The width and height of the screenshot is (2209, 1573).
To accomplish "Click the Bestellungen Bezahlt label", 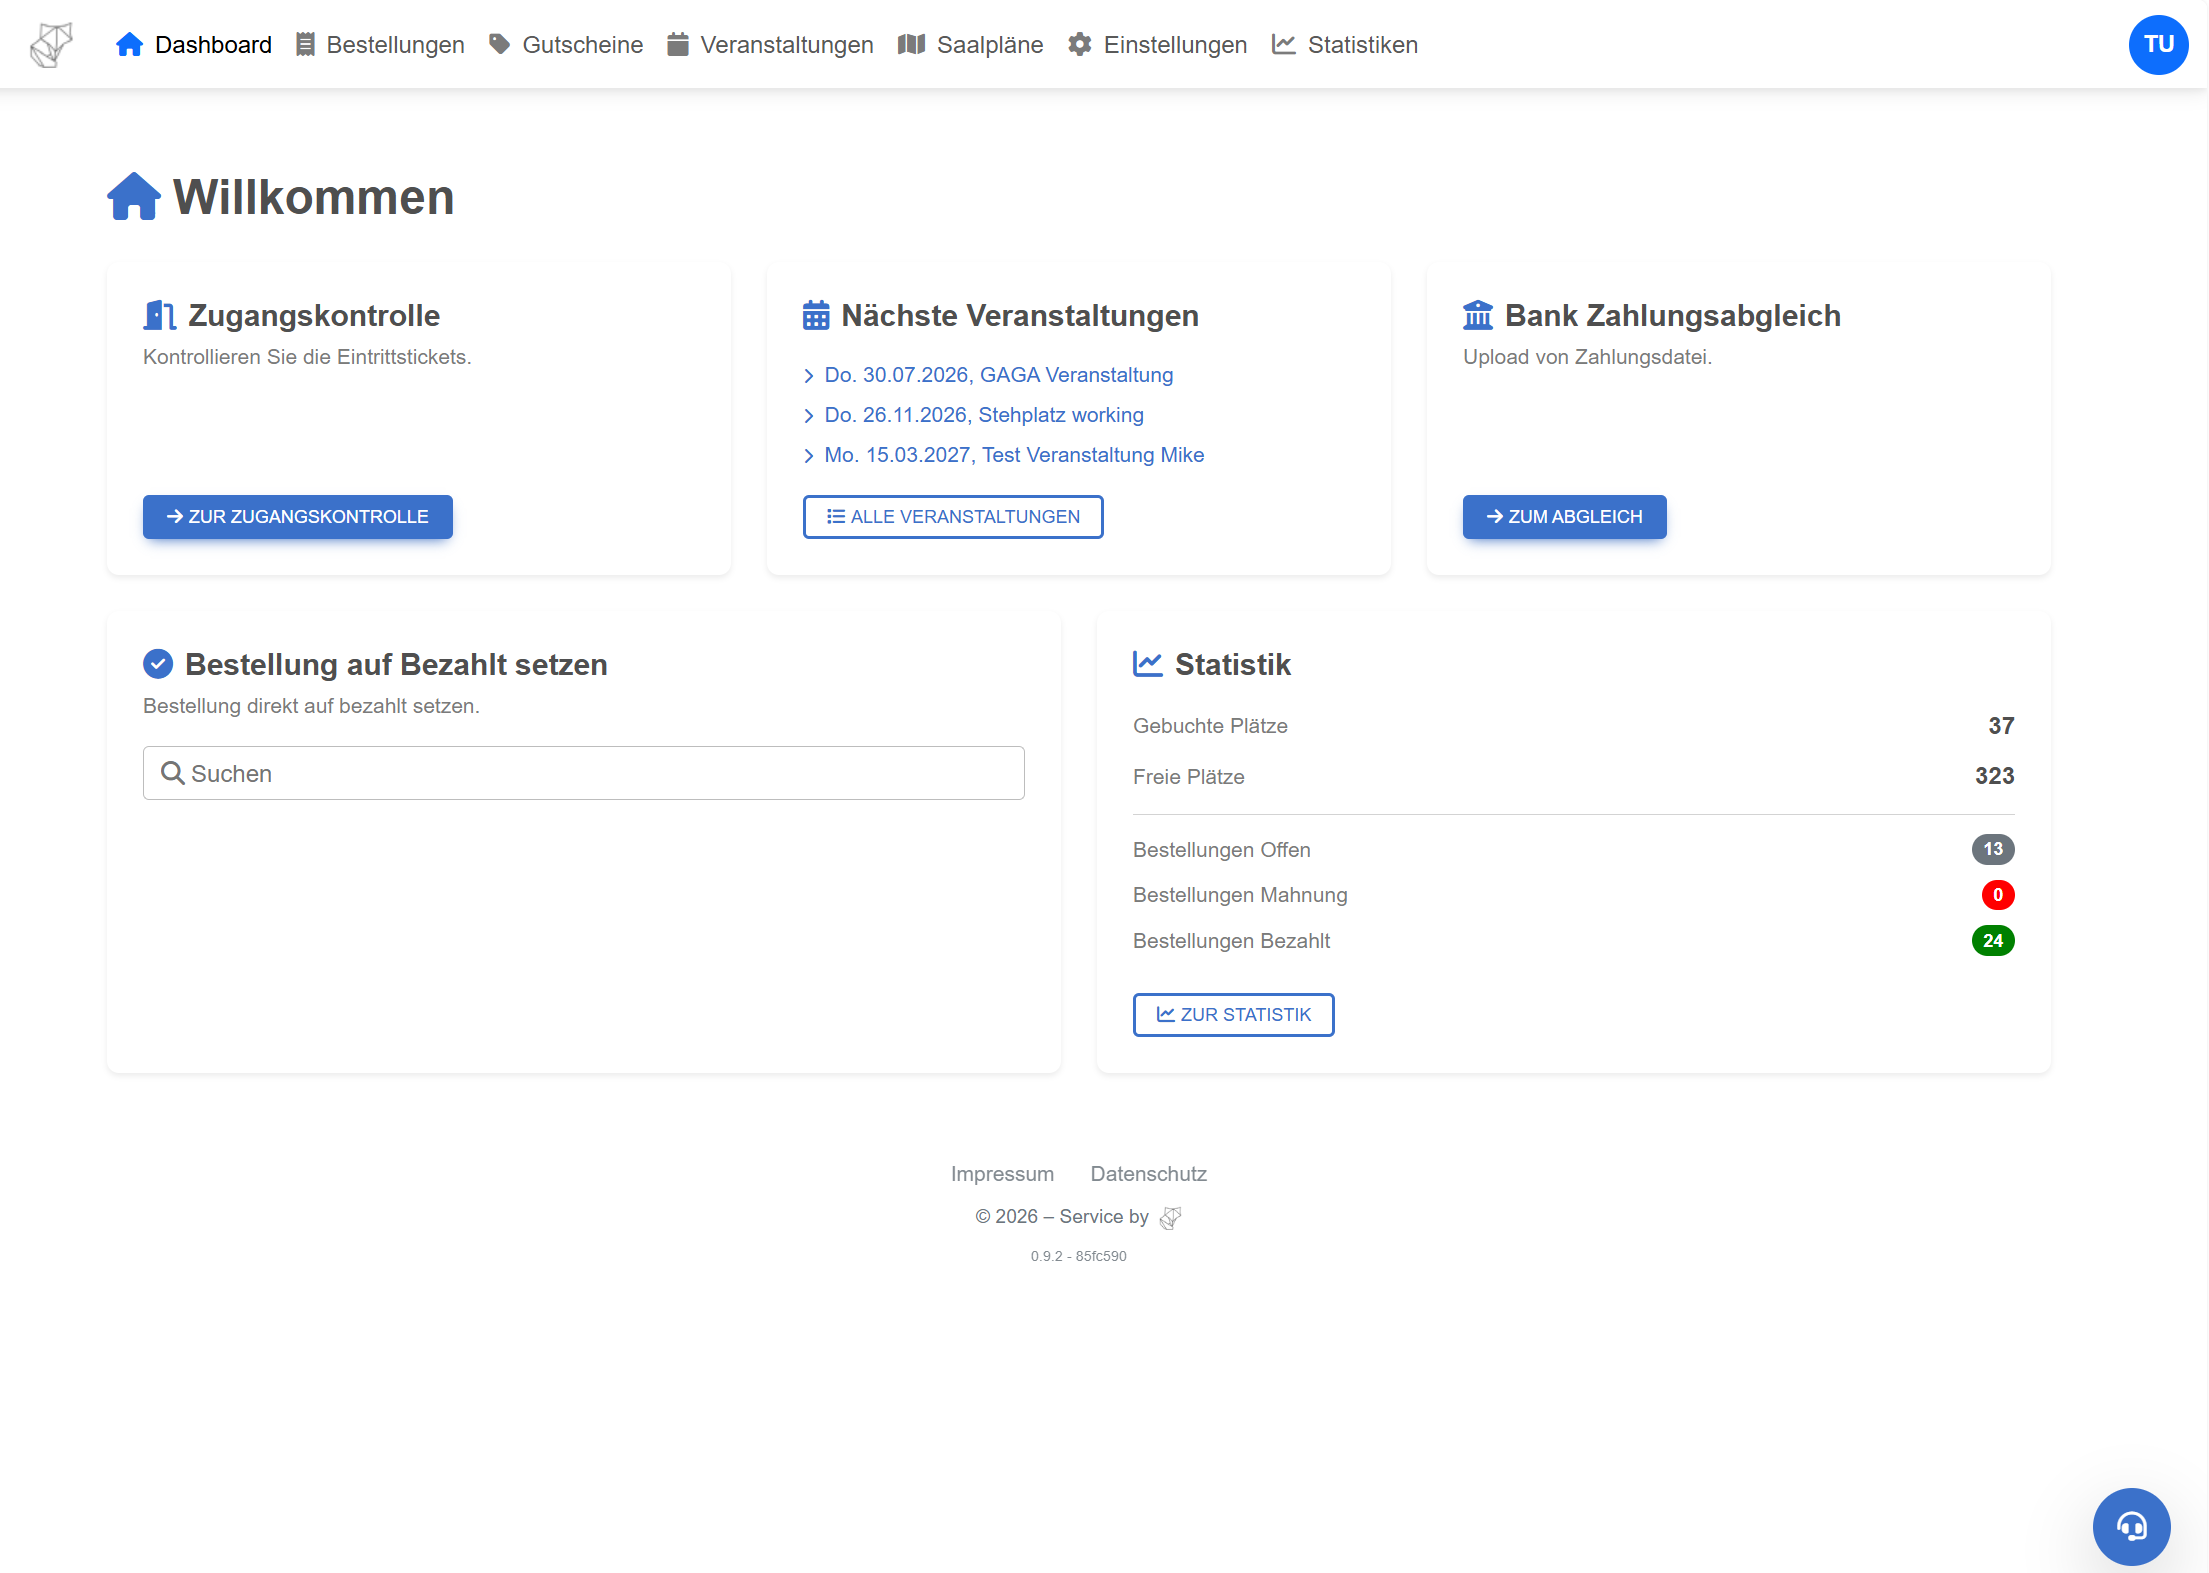I will tap(1231, 941).
